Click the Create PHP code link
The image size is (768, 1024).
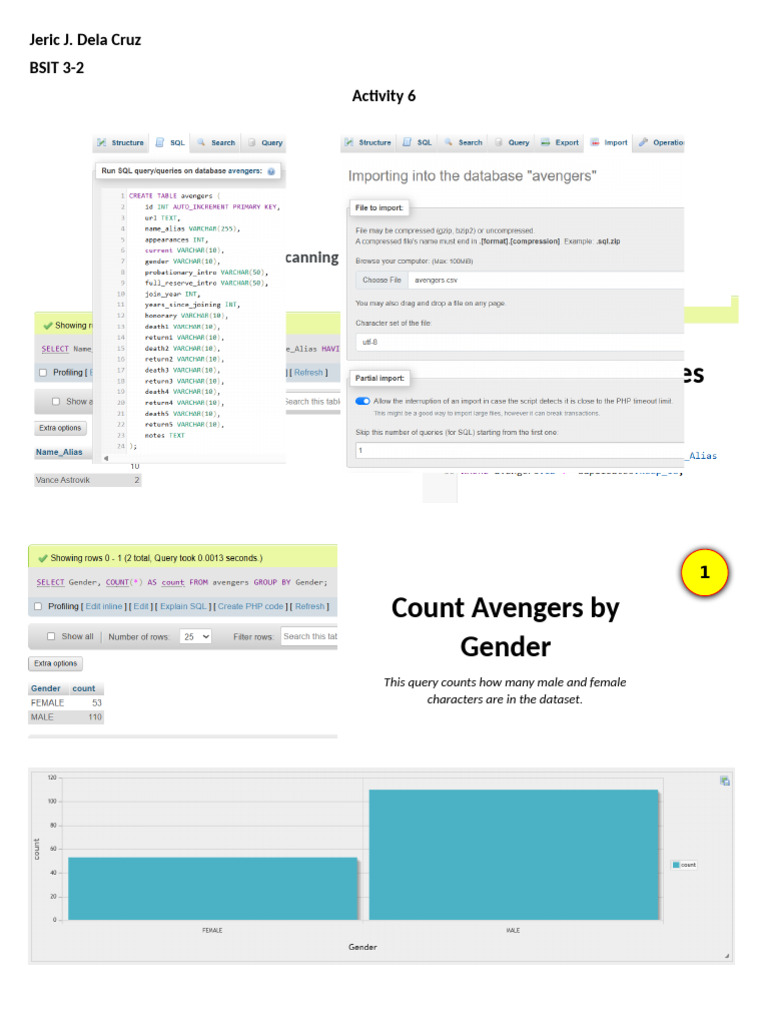pos(251,606)
